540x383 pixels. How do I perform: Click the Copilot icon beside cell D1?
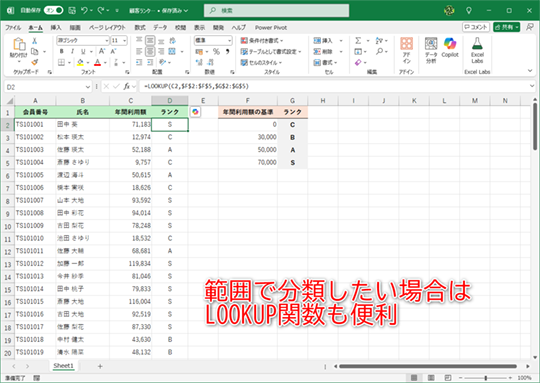click(195, 112)
